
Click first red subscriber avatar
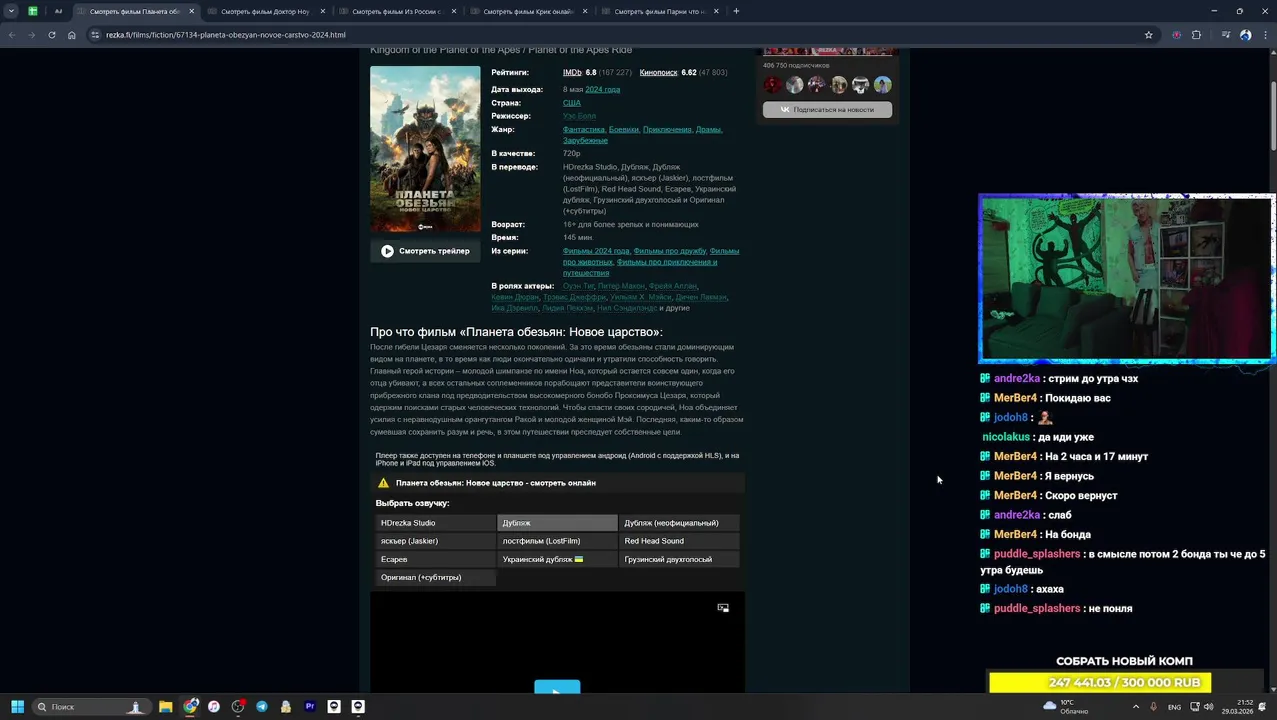tap(773, 85)
